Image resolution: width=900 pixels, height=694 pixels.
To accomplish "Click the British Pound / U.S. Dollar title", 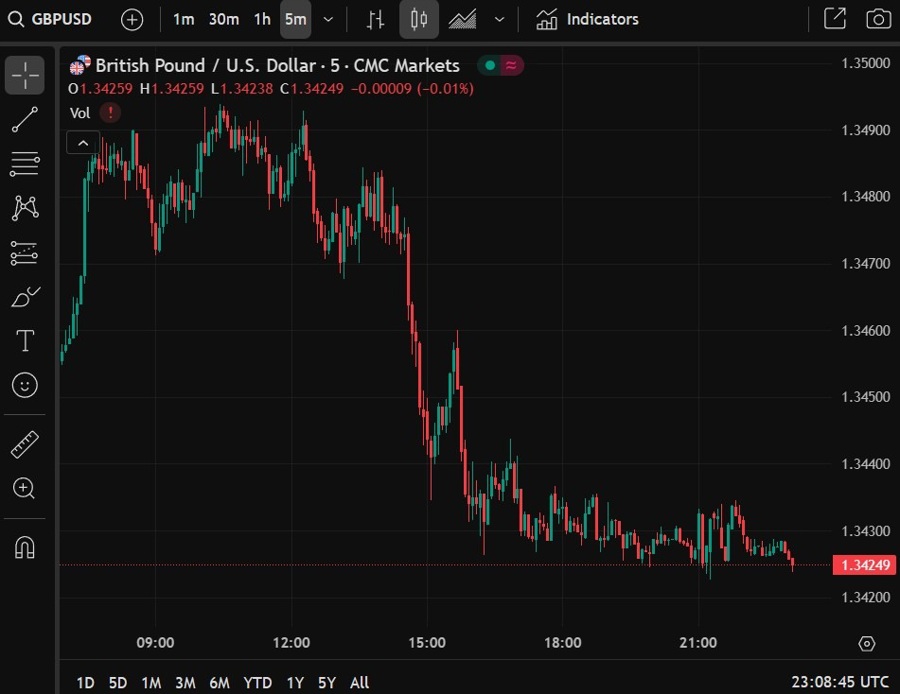I will (277, 65).
